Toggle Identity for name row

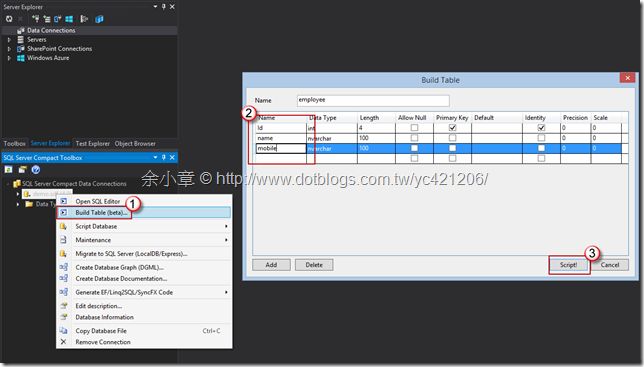(x=541, y=138)
